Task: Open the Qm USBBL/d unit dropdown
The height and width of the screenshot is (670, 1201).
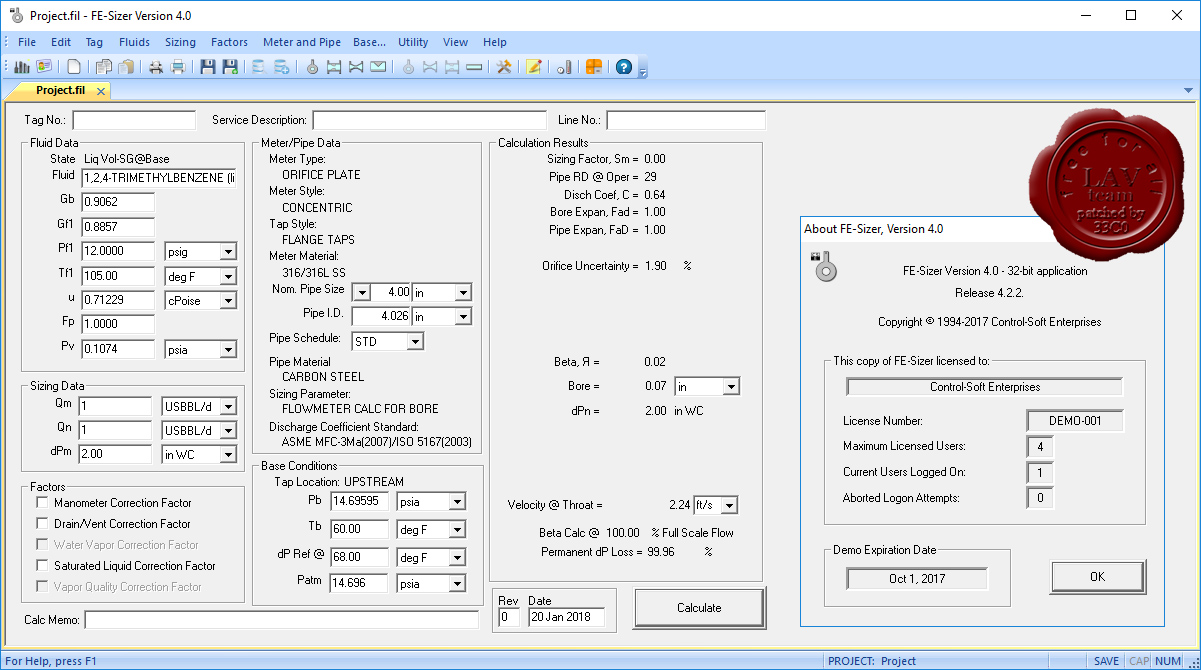Action: pyautogui.click(x=228, y=406)
